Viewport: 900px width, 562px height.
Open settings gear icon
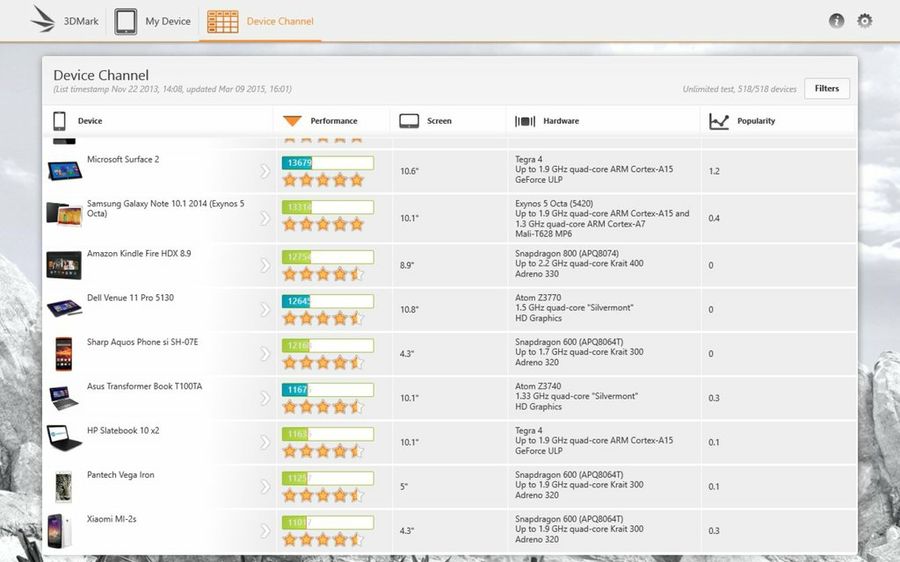click(865, 21)
